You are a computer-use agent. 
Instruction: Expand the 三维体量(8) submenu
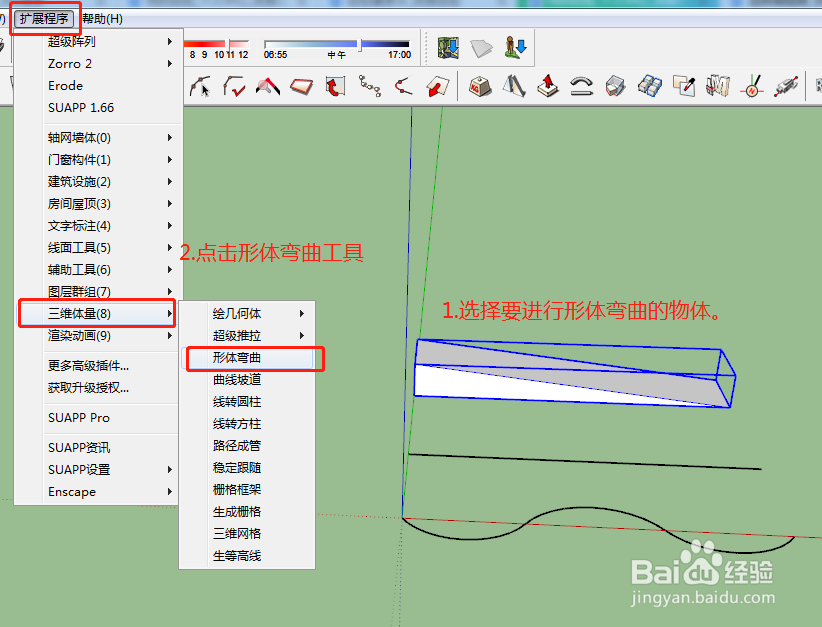coord(98,313)
